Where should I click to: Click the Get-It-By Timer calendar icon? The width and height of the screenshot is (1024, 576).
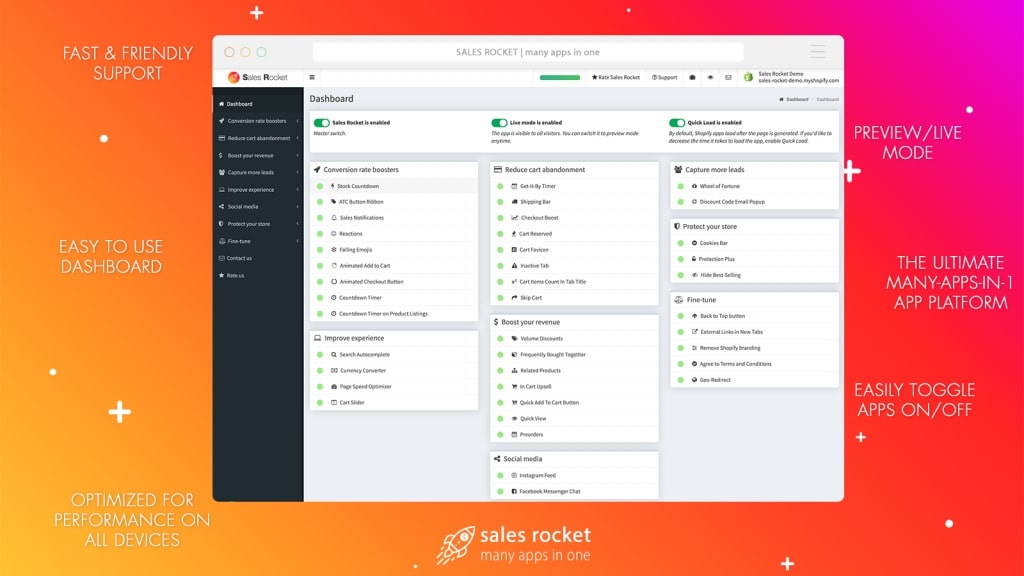pos(514,186)
